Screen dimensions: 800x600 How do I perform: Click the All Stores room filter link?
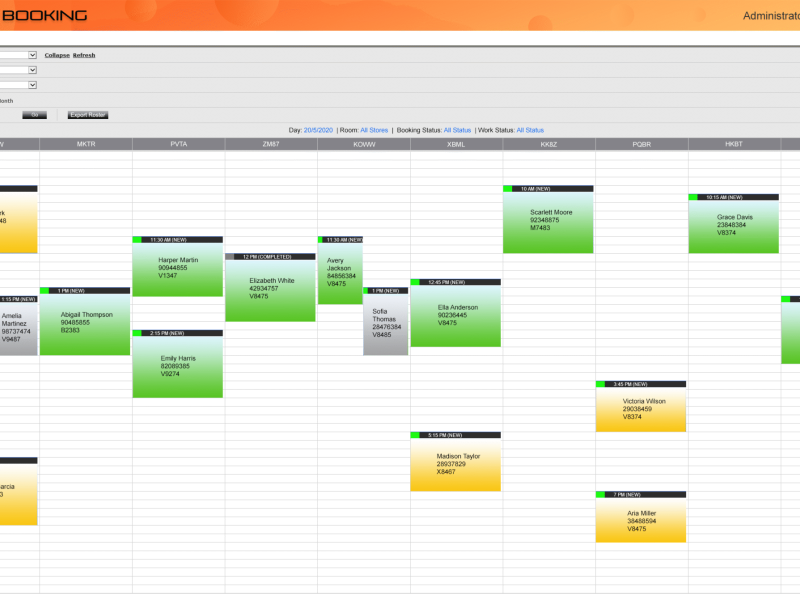tap(374, 130)
